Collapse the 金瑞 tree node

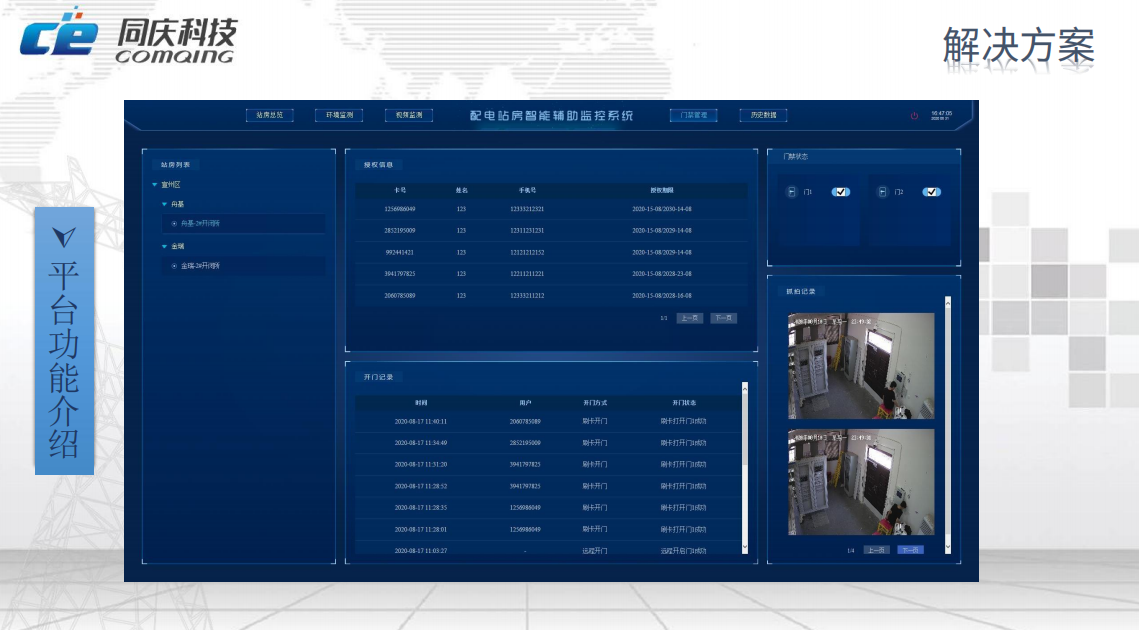(x=164, y=246)
